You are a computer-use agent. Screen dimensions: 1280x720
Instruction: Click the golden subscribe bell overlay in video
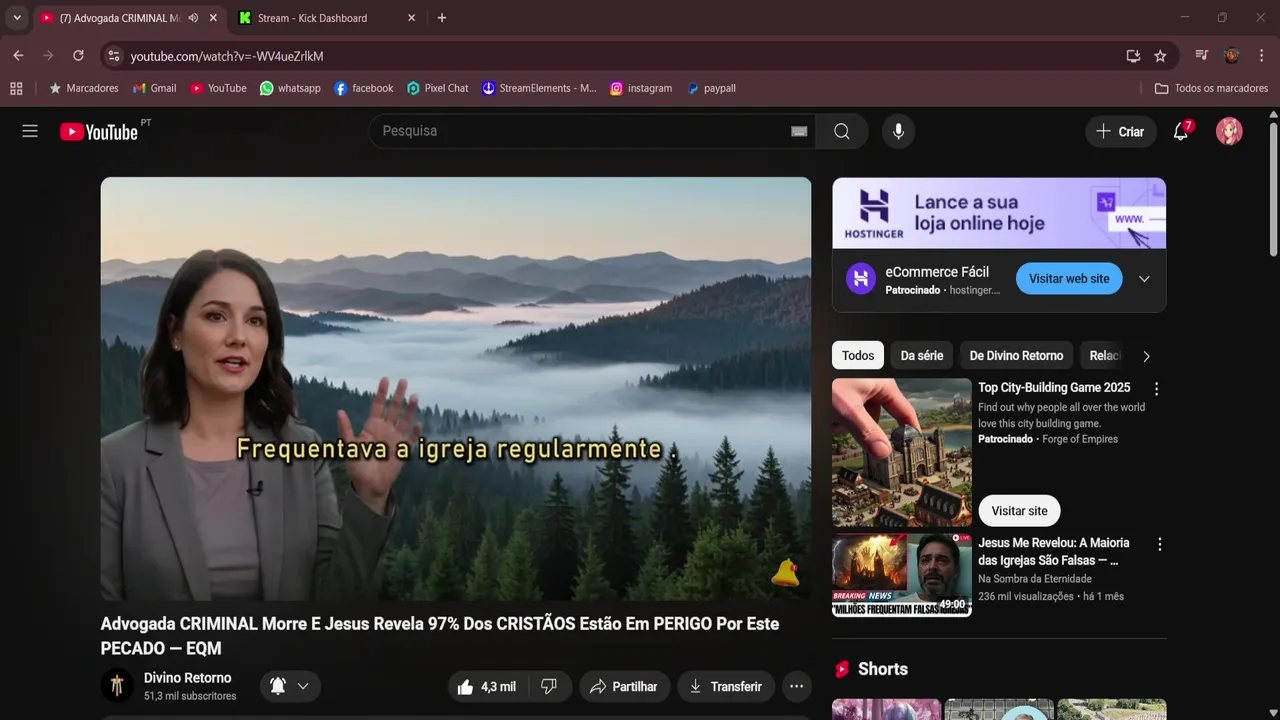[785, 572]
